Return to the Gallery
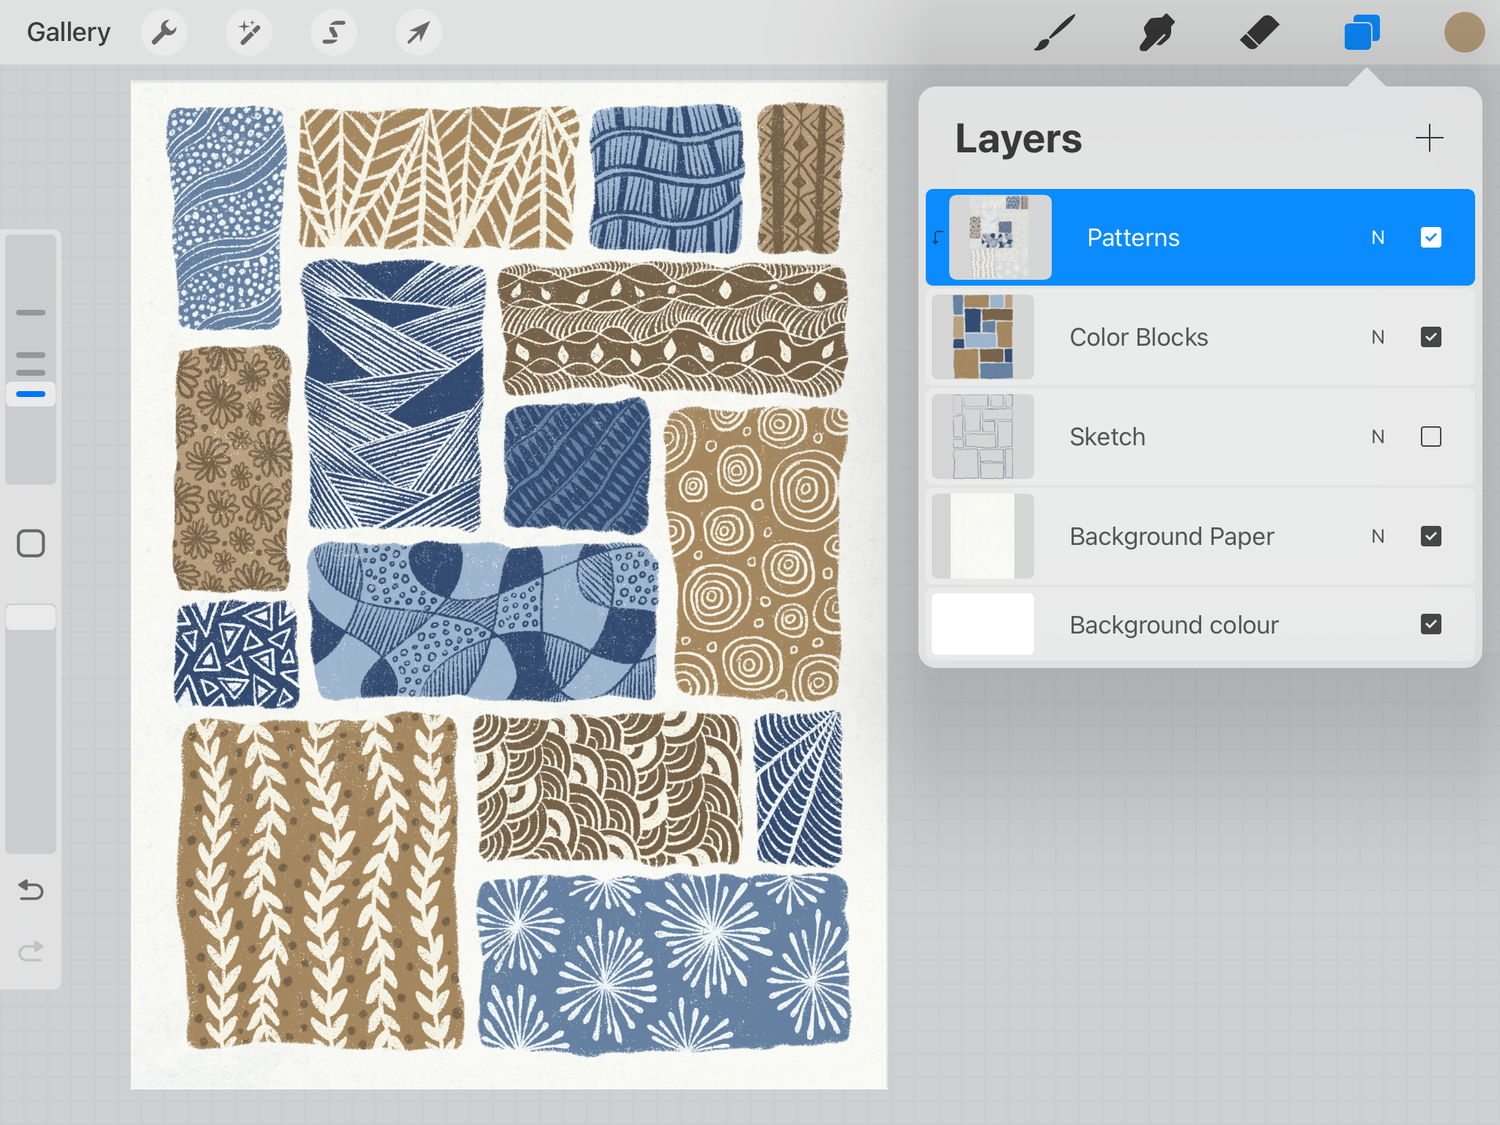This screenshot has height=1125, width=1500. (67, 31)
